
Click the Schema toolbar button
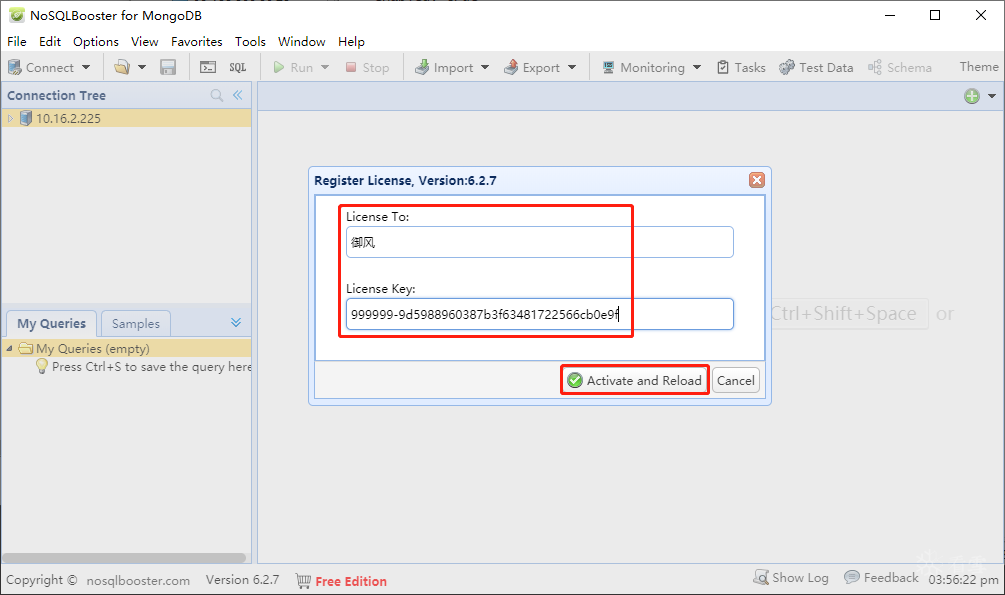tap(900, 67)
